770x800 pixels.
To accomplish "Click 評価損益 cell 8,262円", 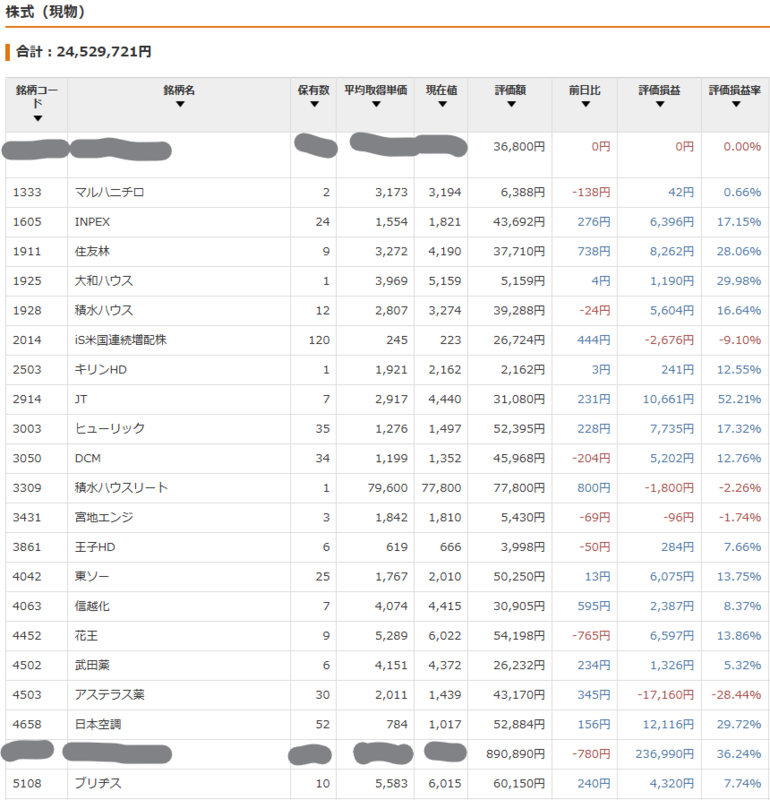I will coord(672,252).
